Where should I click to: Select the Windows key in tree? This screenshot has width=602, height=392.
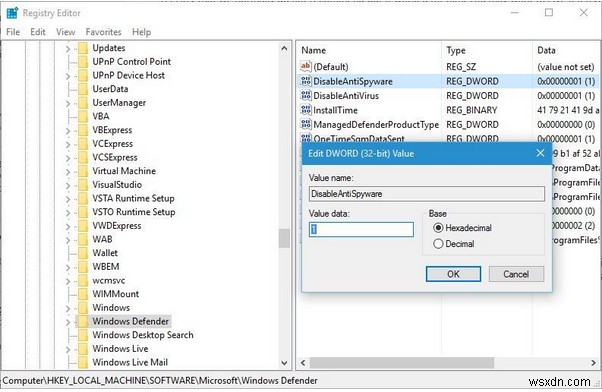tap(111, 308)
